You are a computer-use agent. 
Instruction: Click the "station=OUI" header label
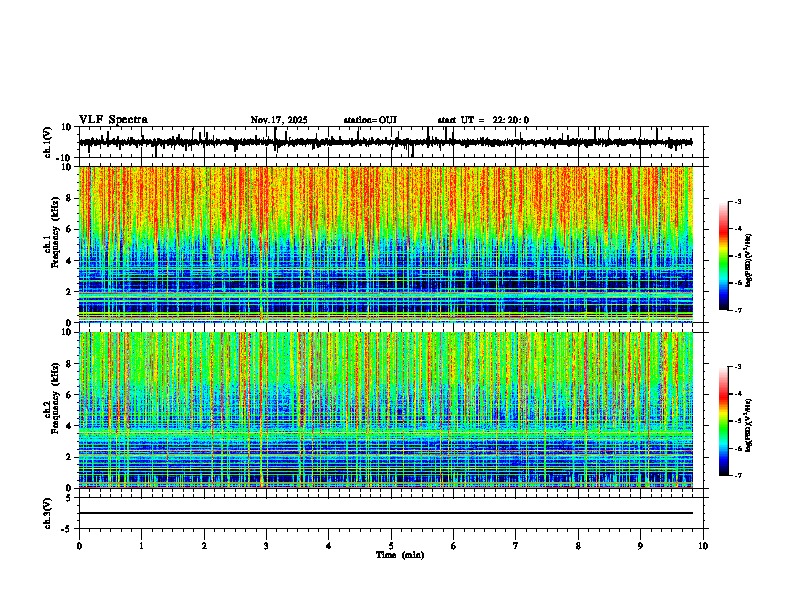[370, 120]
